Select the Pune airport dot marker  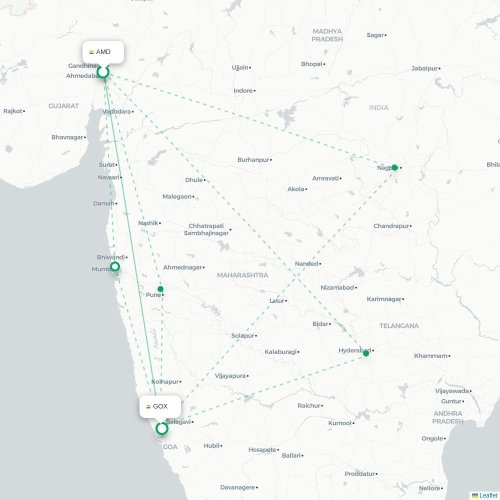[160, 289]
